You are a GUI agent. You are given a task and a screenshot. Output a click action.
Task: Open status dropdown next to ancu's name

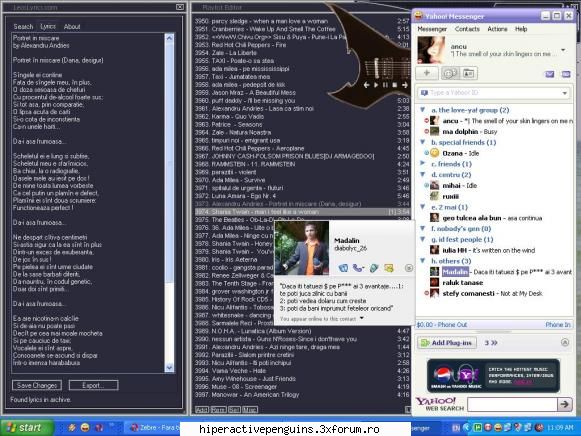pyautogui.click(x=563, y=50)
